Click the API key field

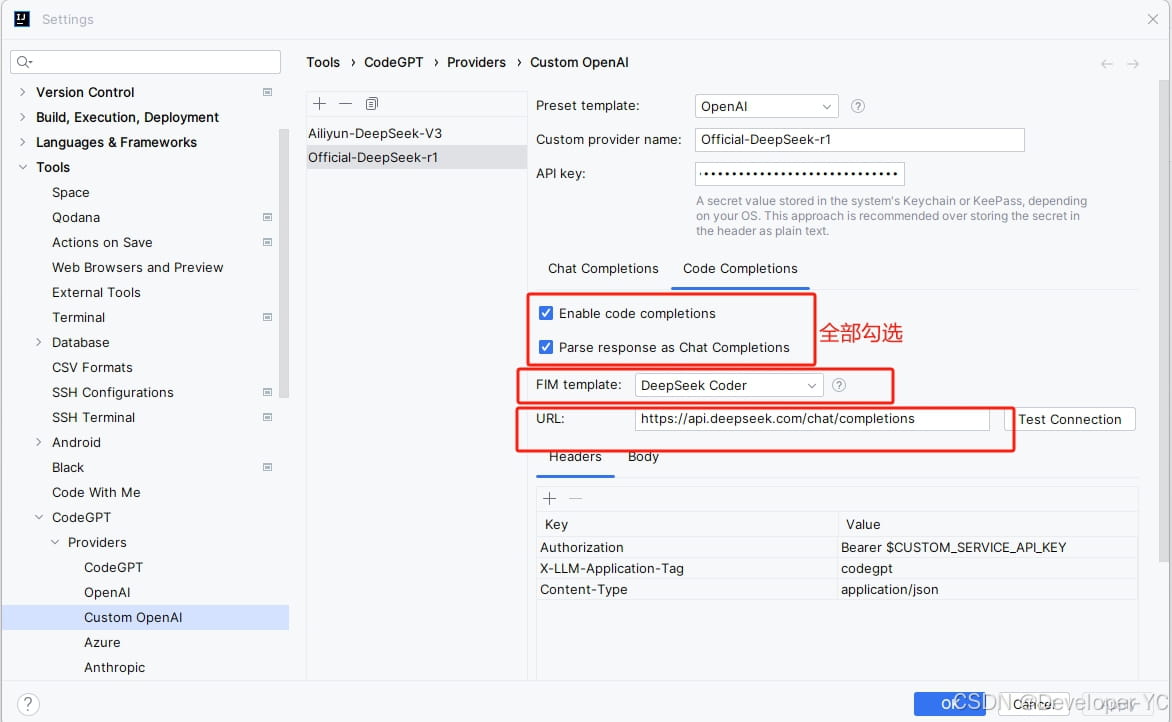click(800, 174)
